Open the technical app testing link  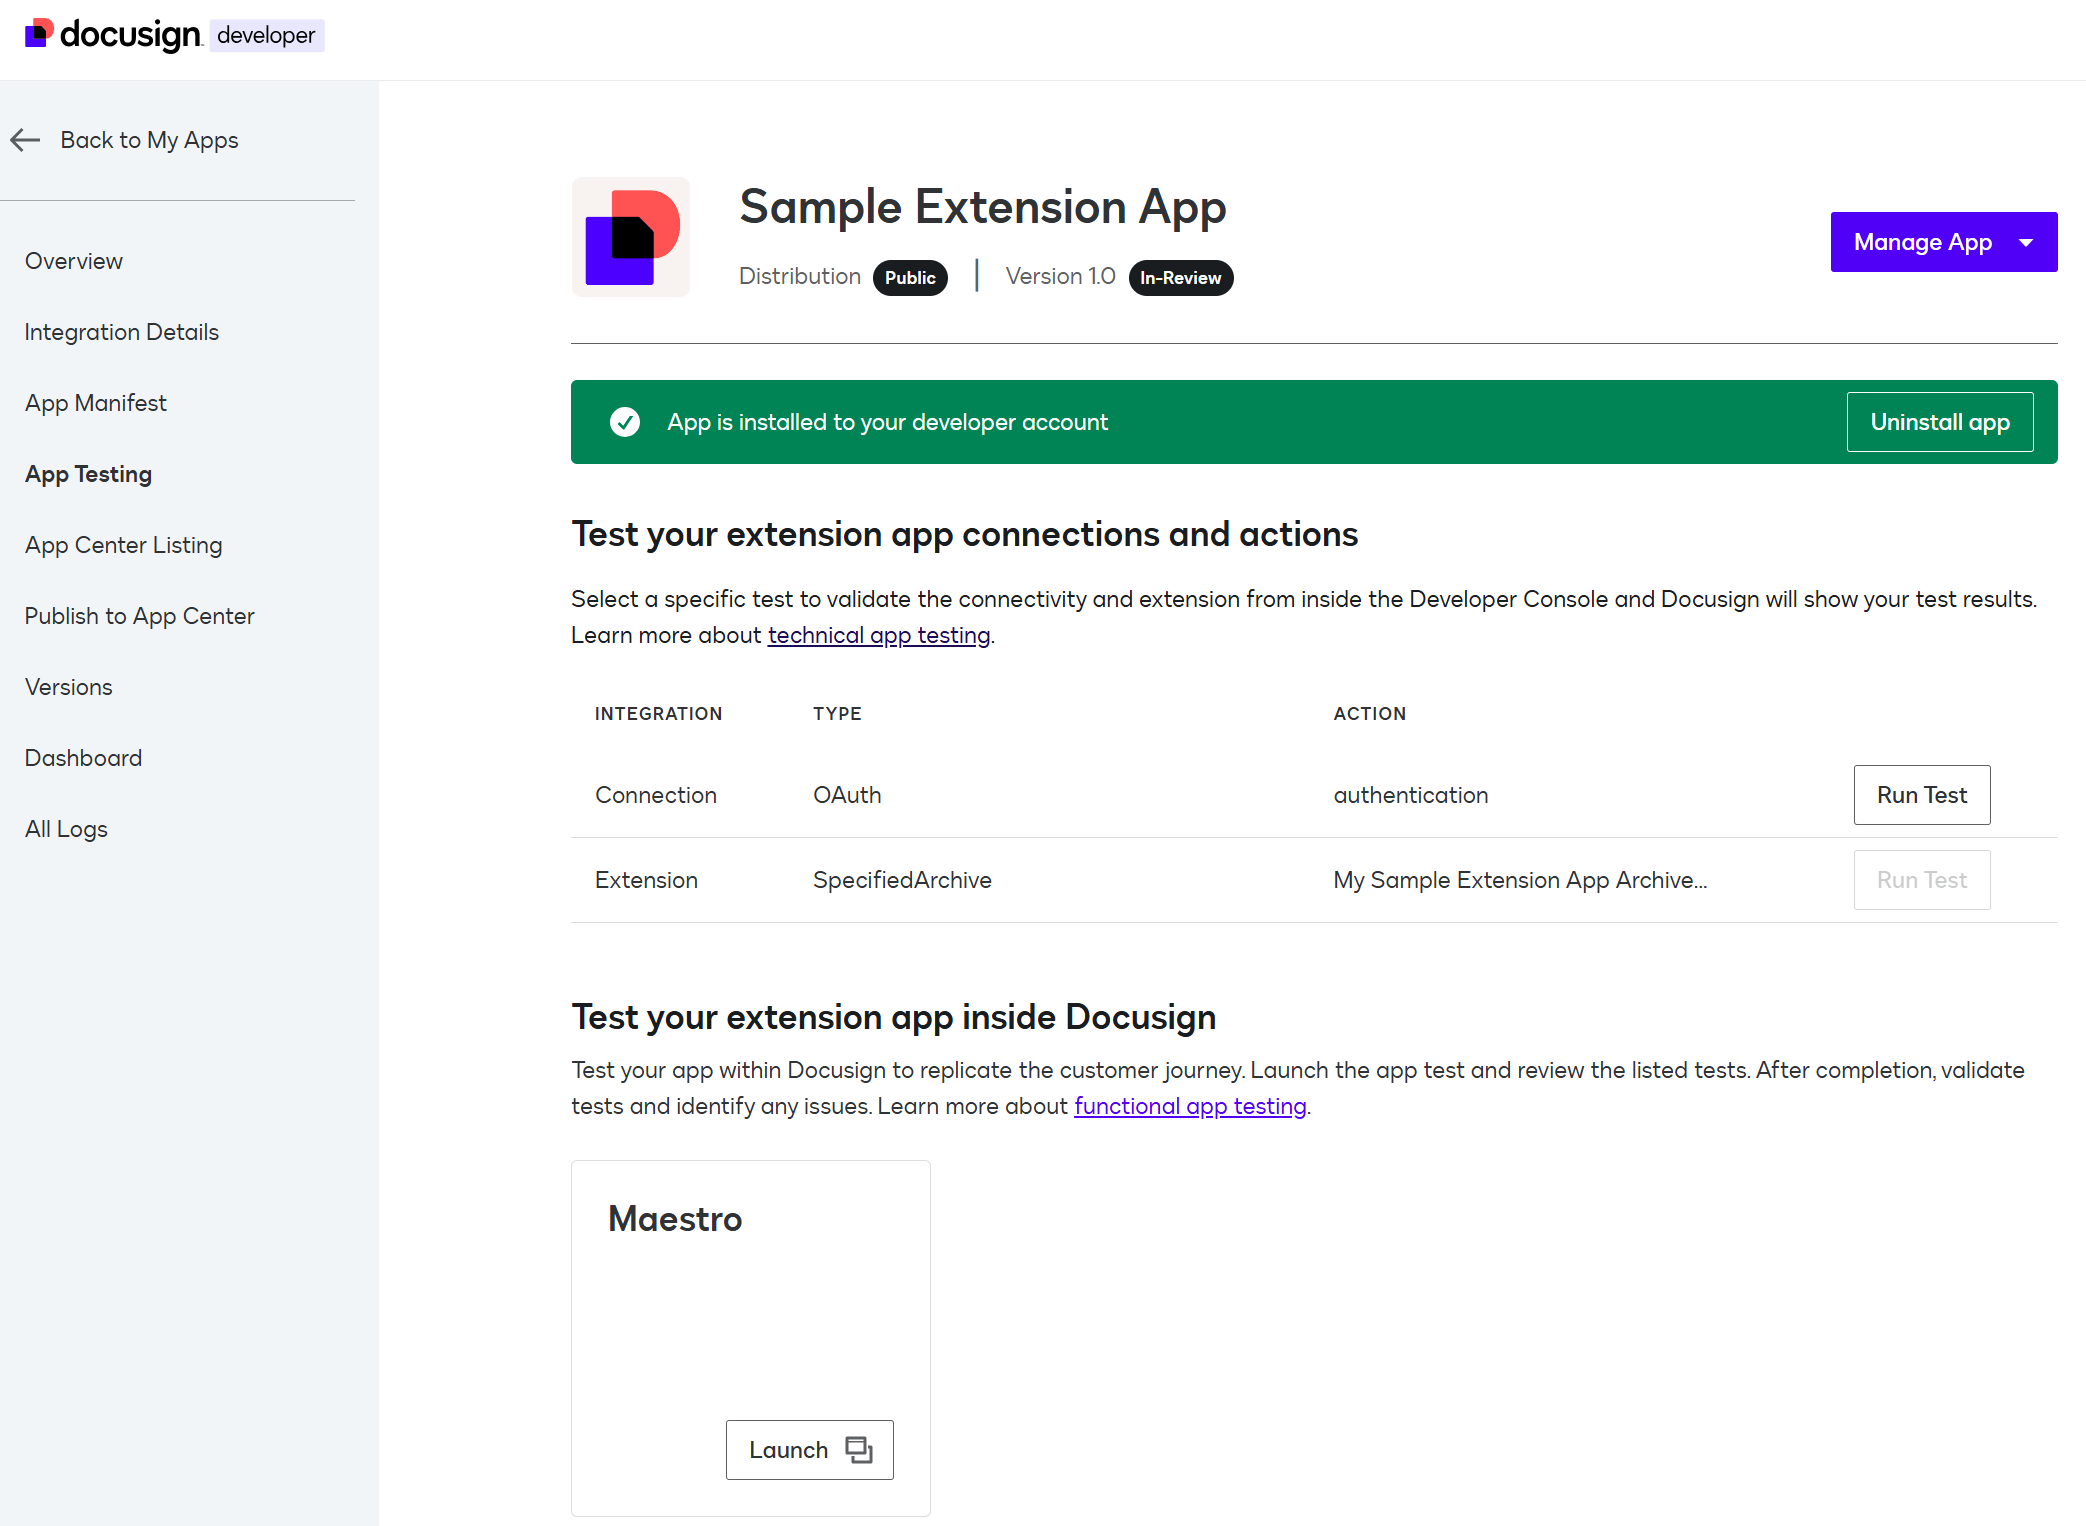[878, 634]
